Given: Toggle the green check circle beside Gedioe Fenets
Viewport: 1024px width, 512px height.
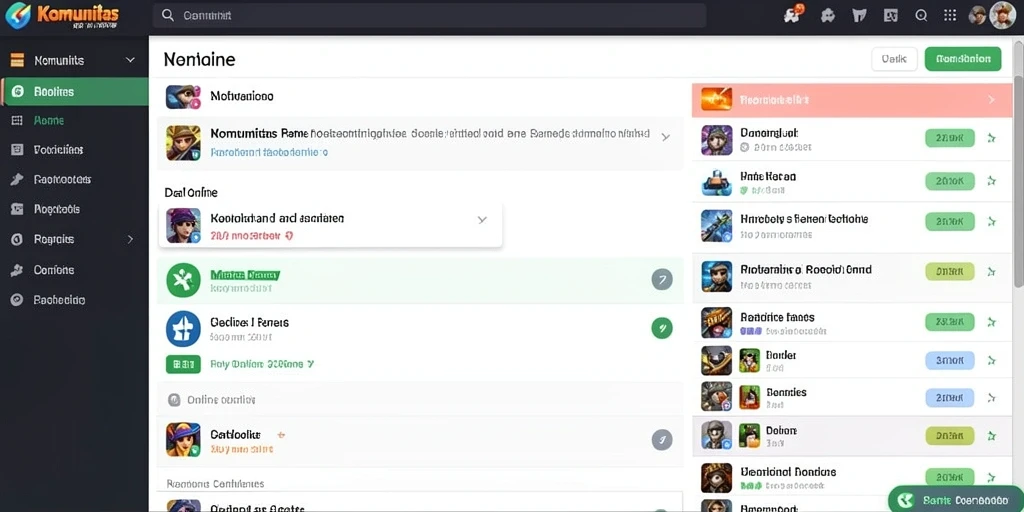Looking at the screenshot, I should (x=662, y=328).
